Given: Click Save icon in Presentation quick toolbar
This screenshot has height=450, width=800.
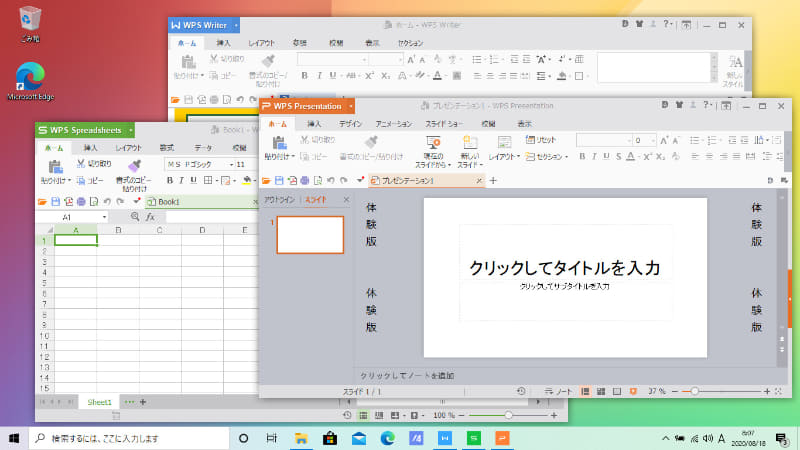Looking at the screenshot, I should (279, 181).
